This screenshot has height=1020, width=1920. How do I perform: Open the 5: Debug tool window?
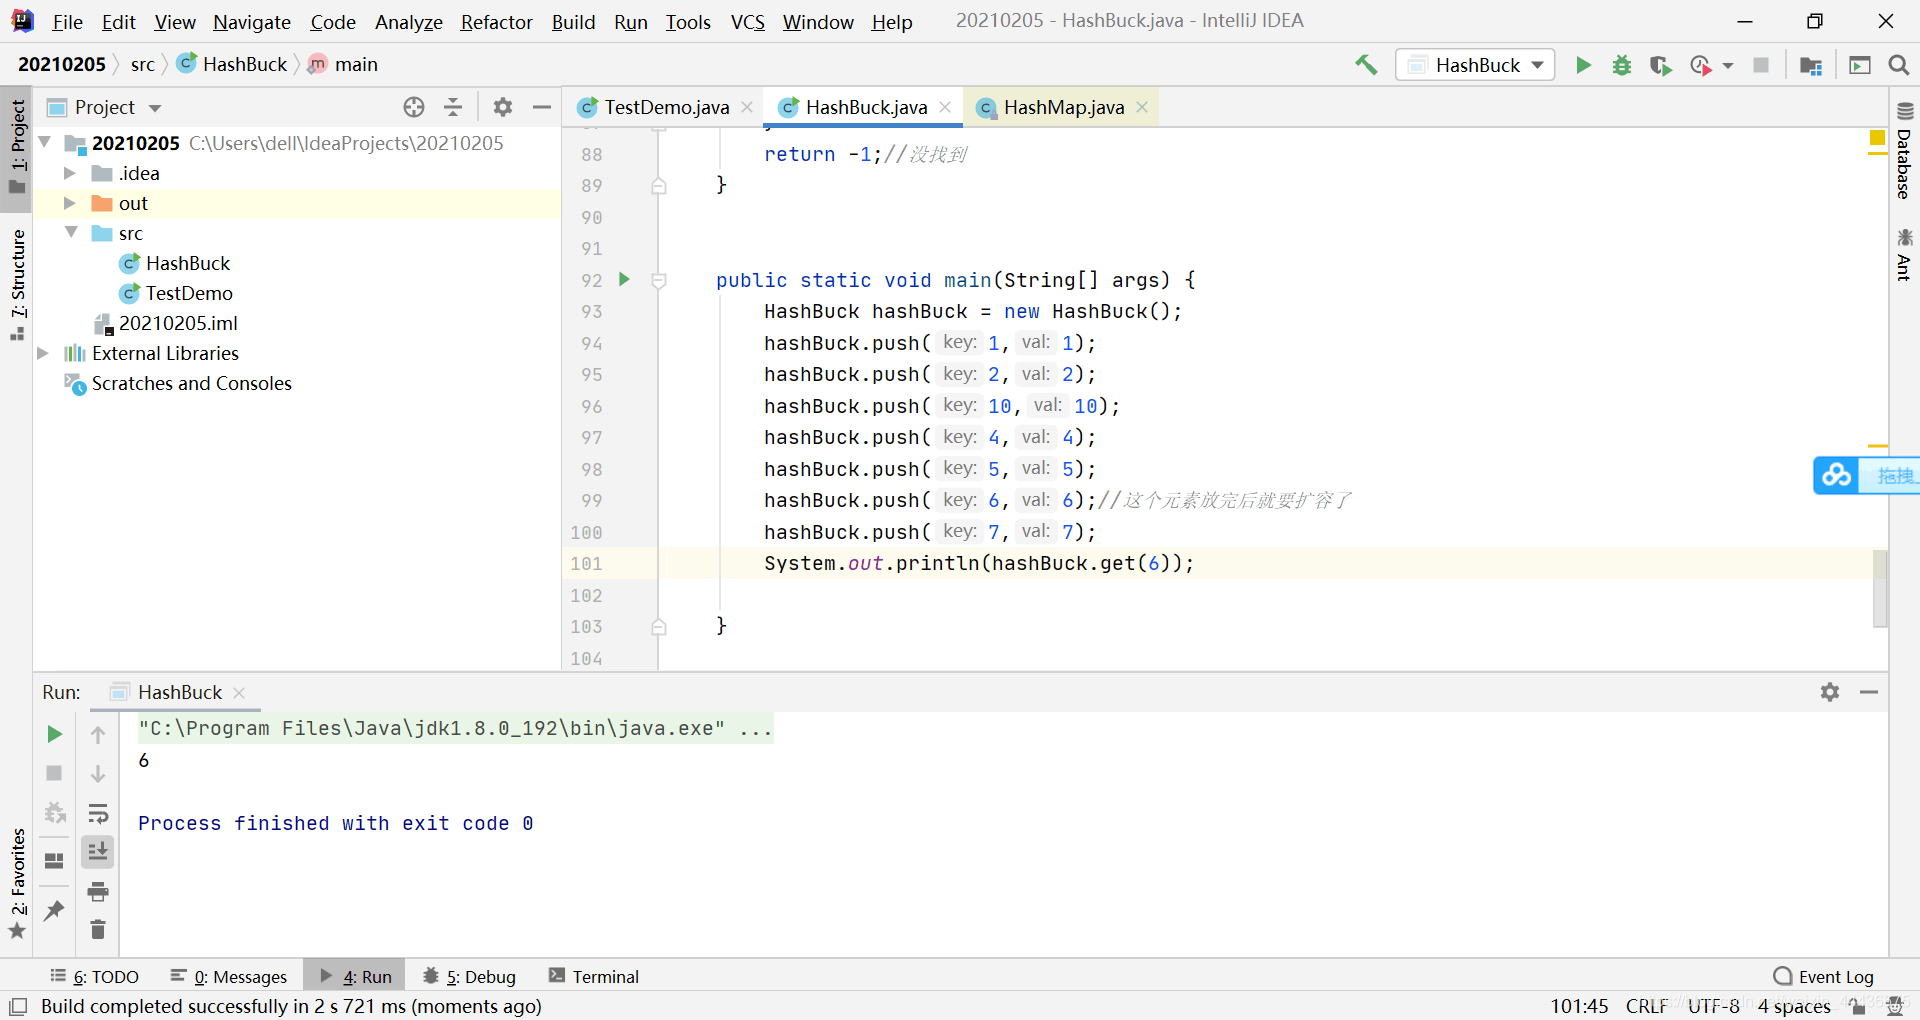pos(469,977)
